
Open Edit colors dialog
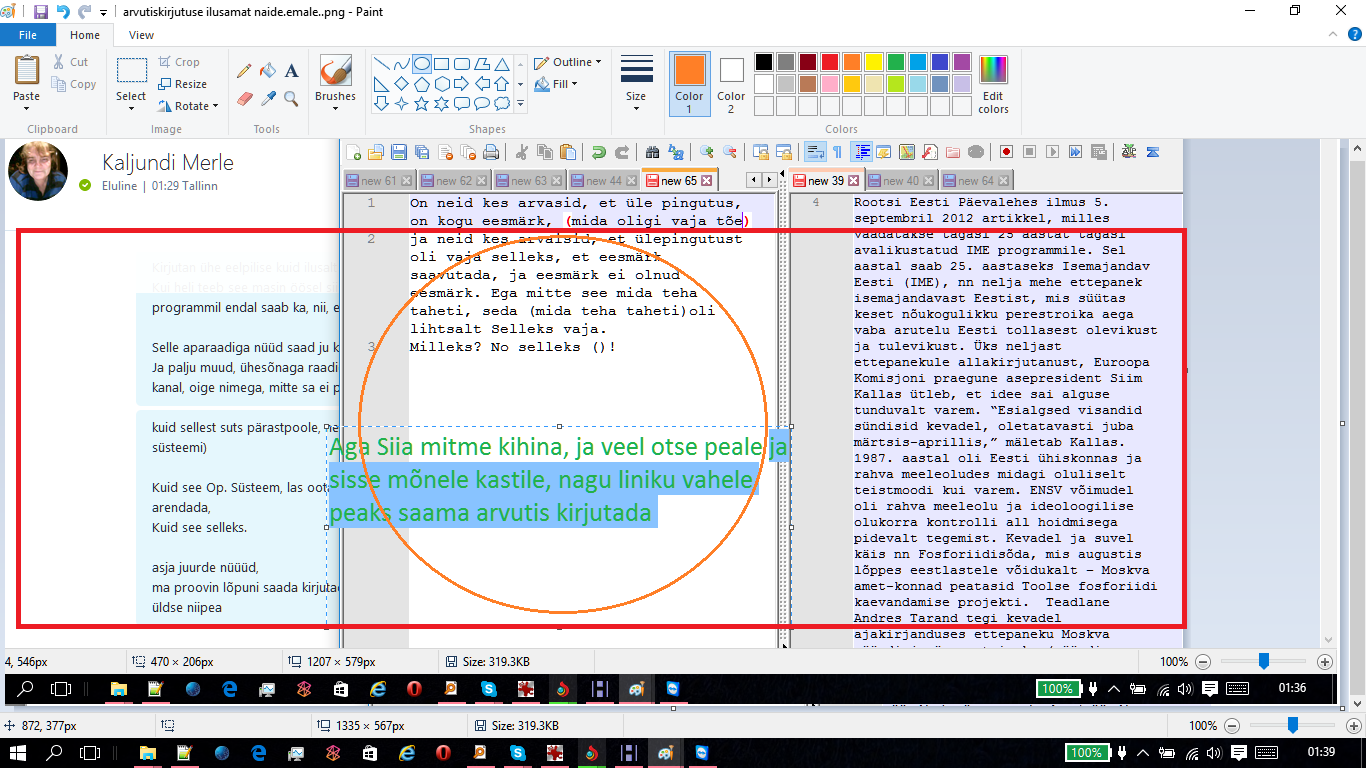pyautogui.click(x=993, y=85)
